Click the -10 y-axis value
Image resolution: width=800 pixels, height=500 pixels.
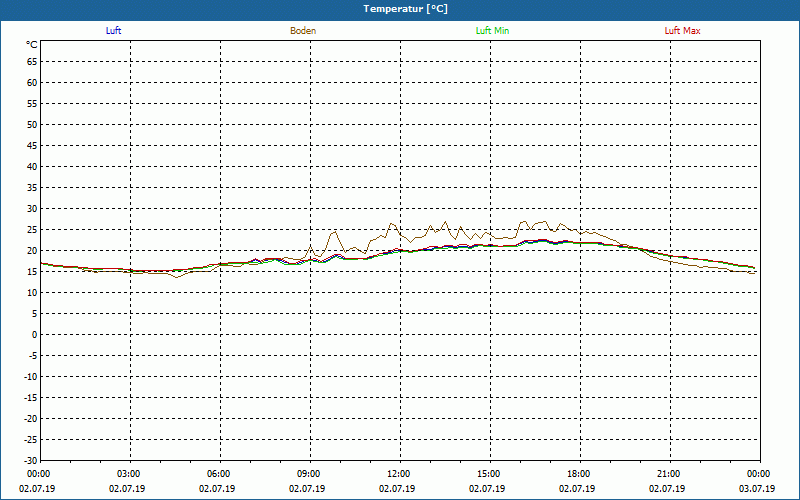[31, 377]
